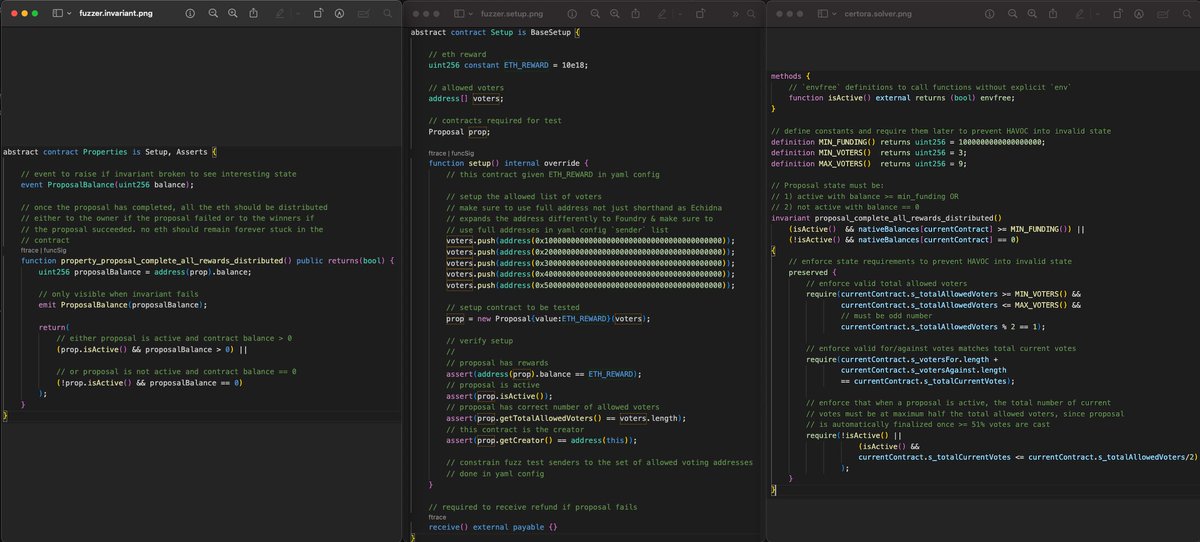The image size is (1200, 542).
Task: Rotate image in certora.solver.png window
Action: pos(1118,14)
